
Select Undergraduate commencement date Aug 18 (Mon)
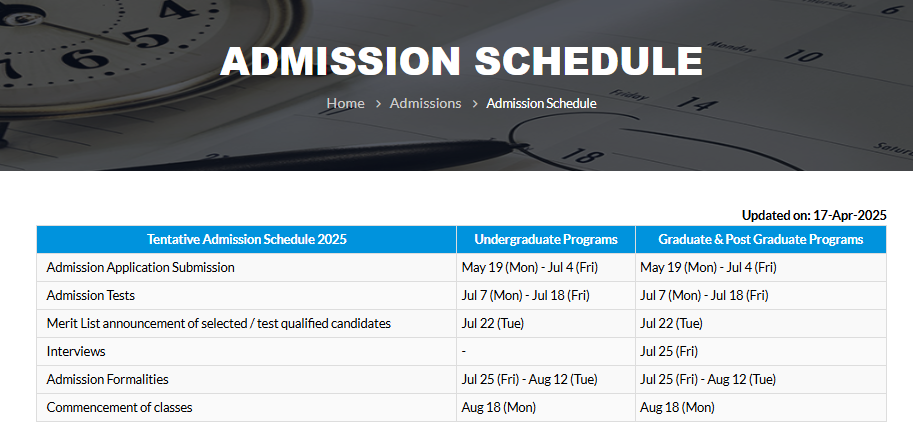click(498, 407)
